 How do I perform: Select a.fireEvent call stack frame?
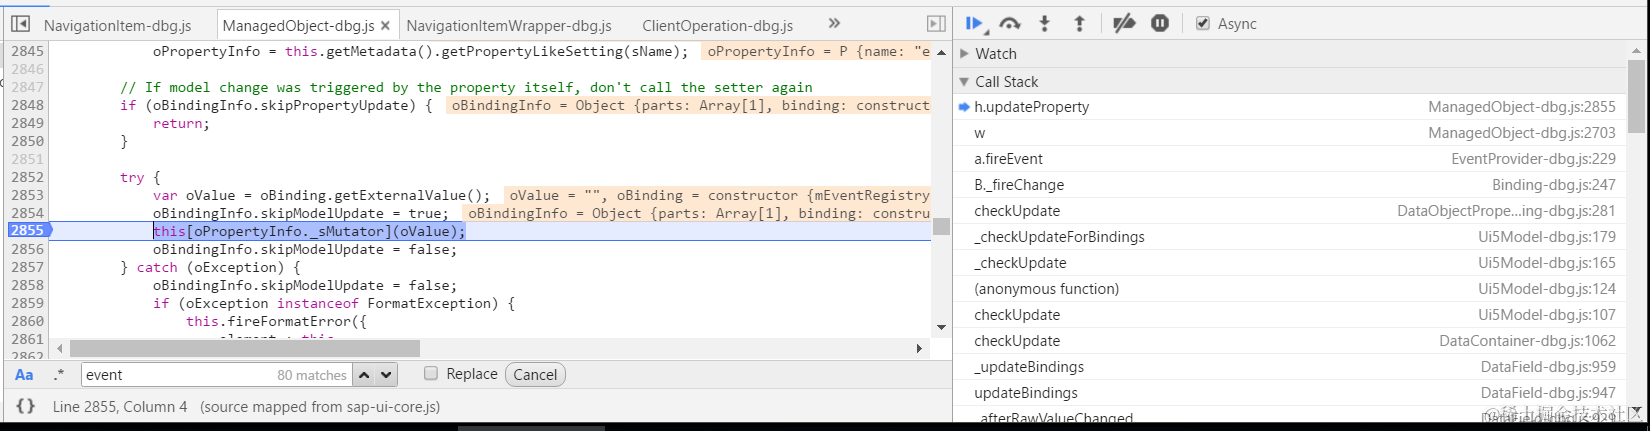point(1291,159)
